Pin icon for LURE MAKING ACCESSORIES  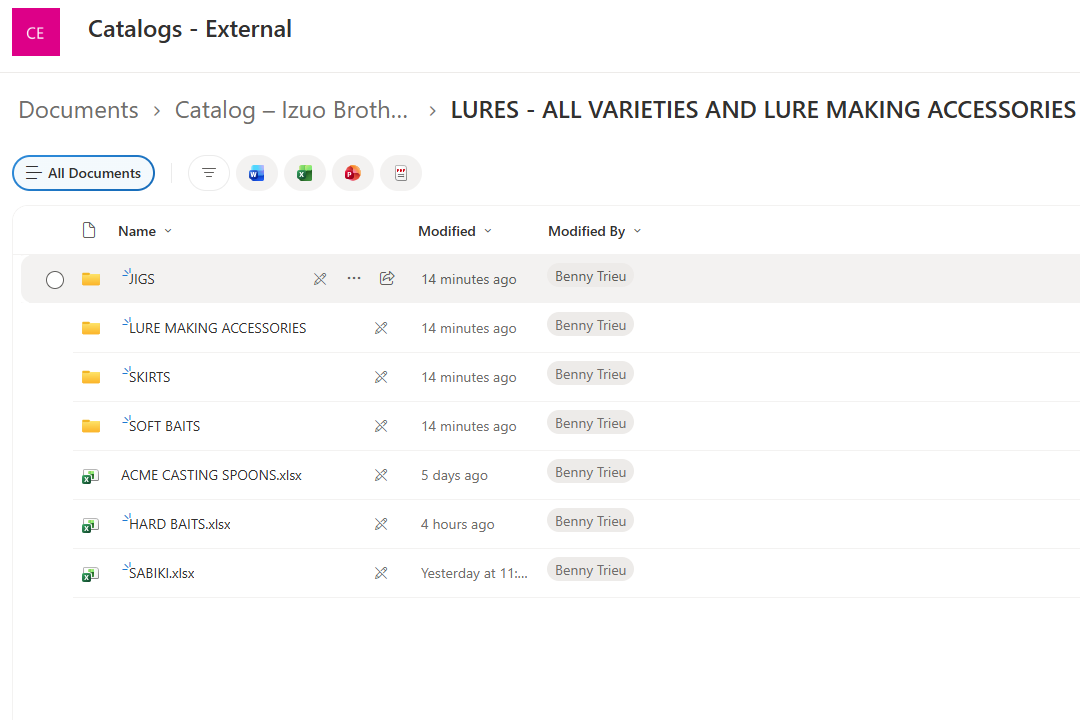[x=380, y=328]
